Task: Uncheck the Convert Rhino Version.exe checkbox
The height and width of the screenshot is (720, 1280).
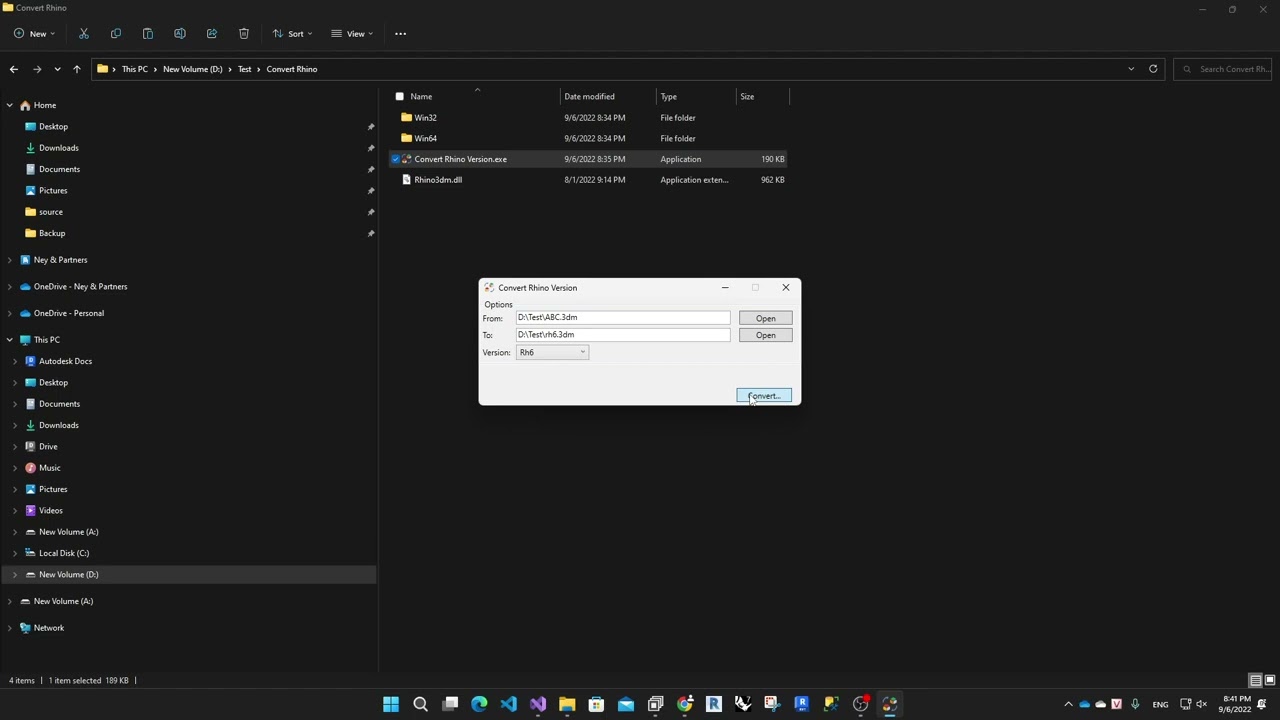Action: point(396,159)
